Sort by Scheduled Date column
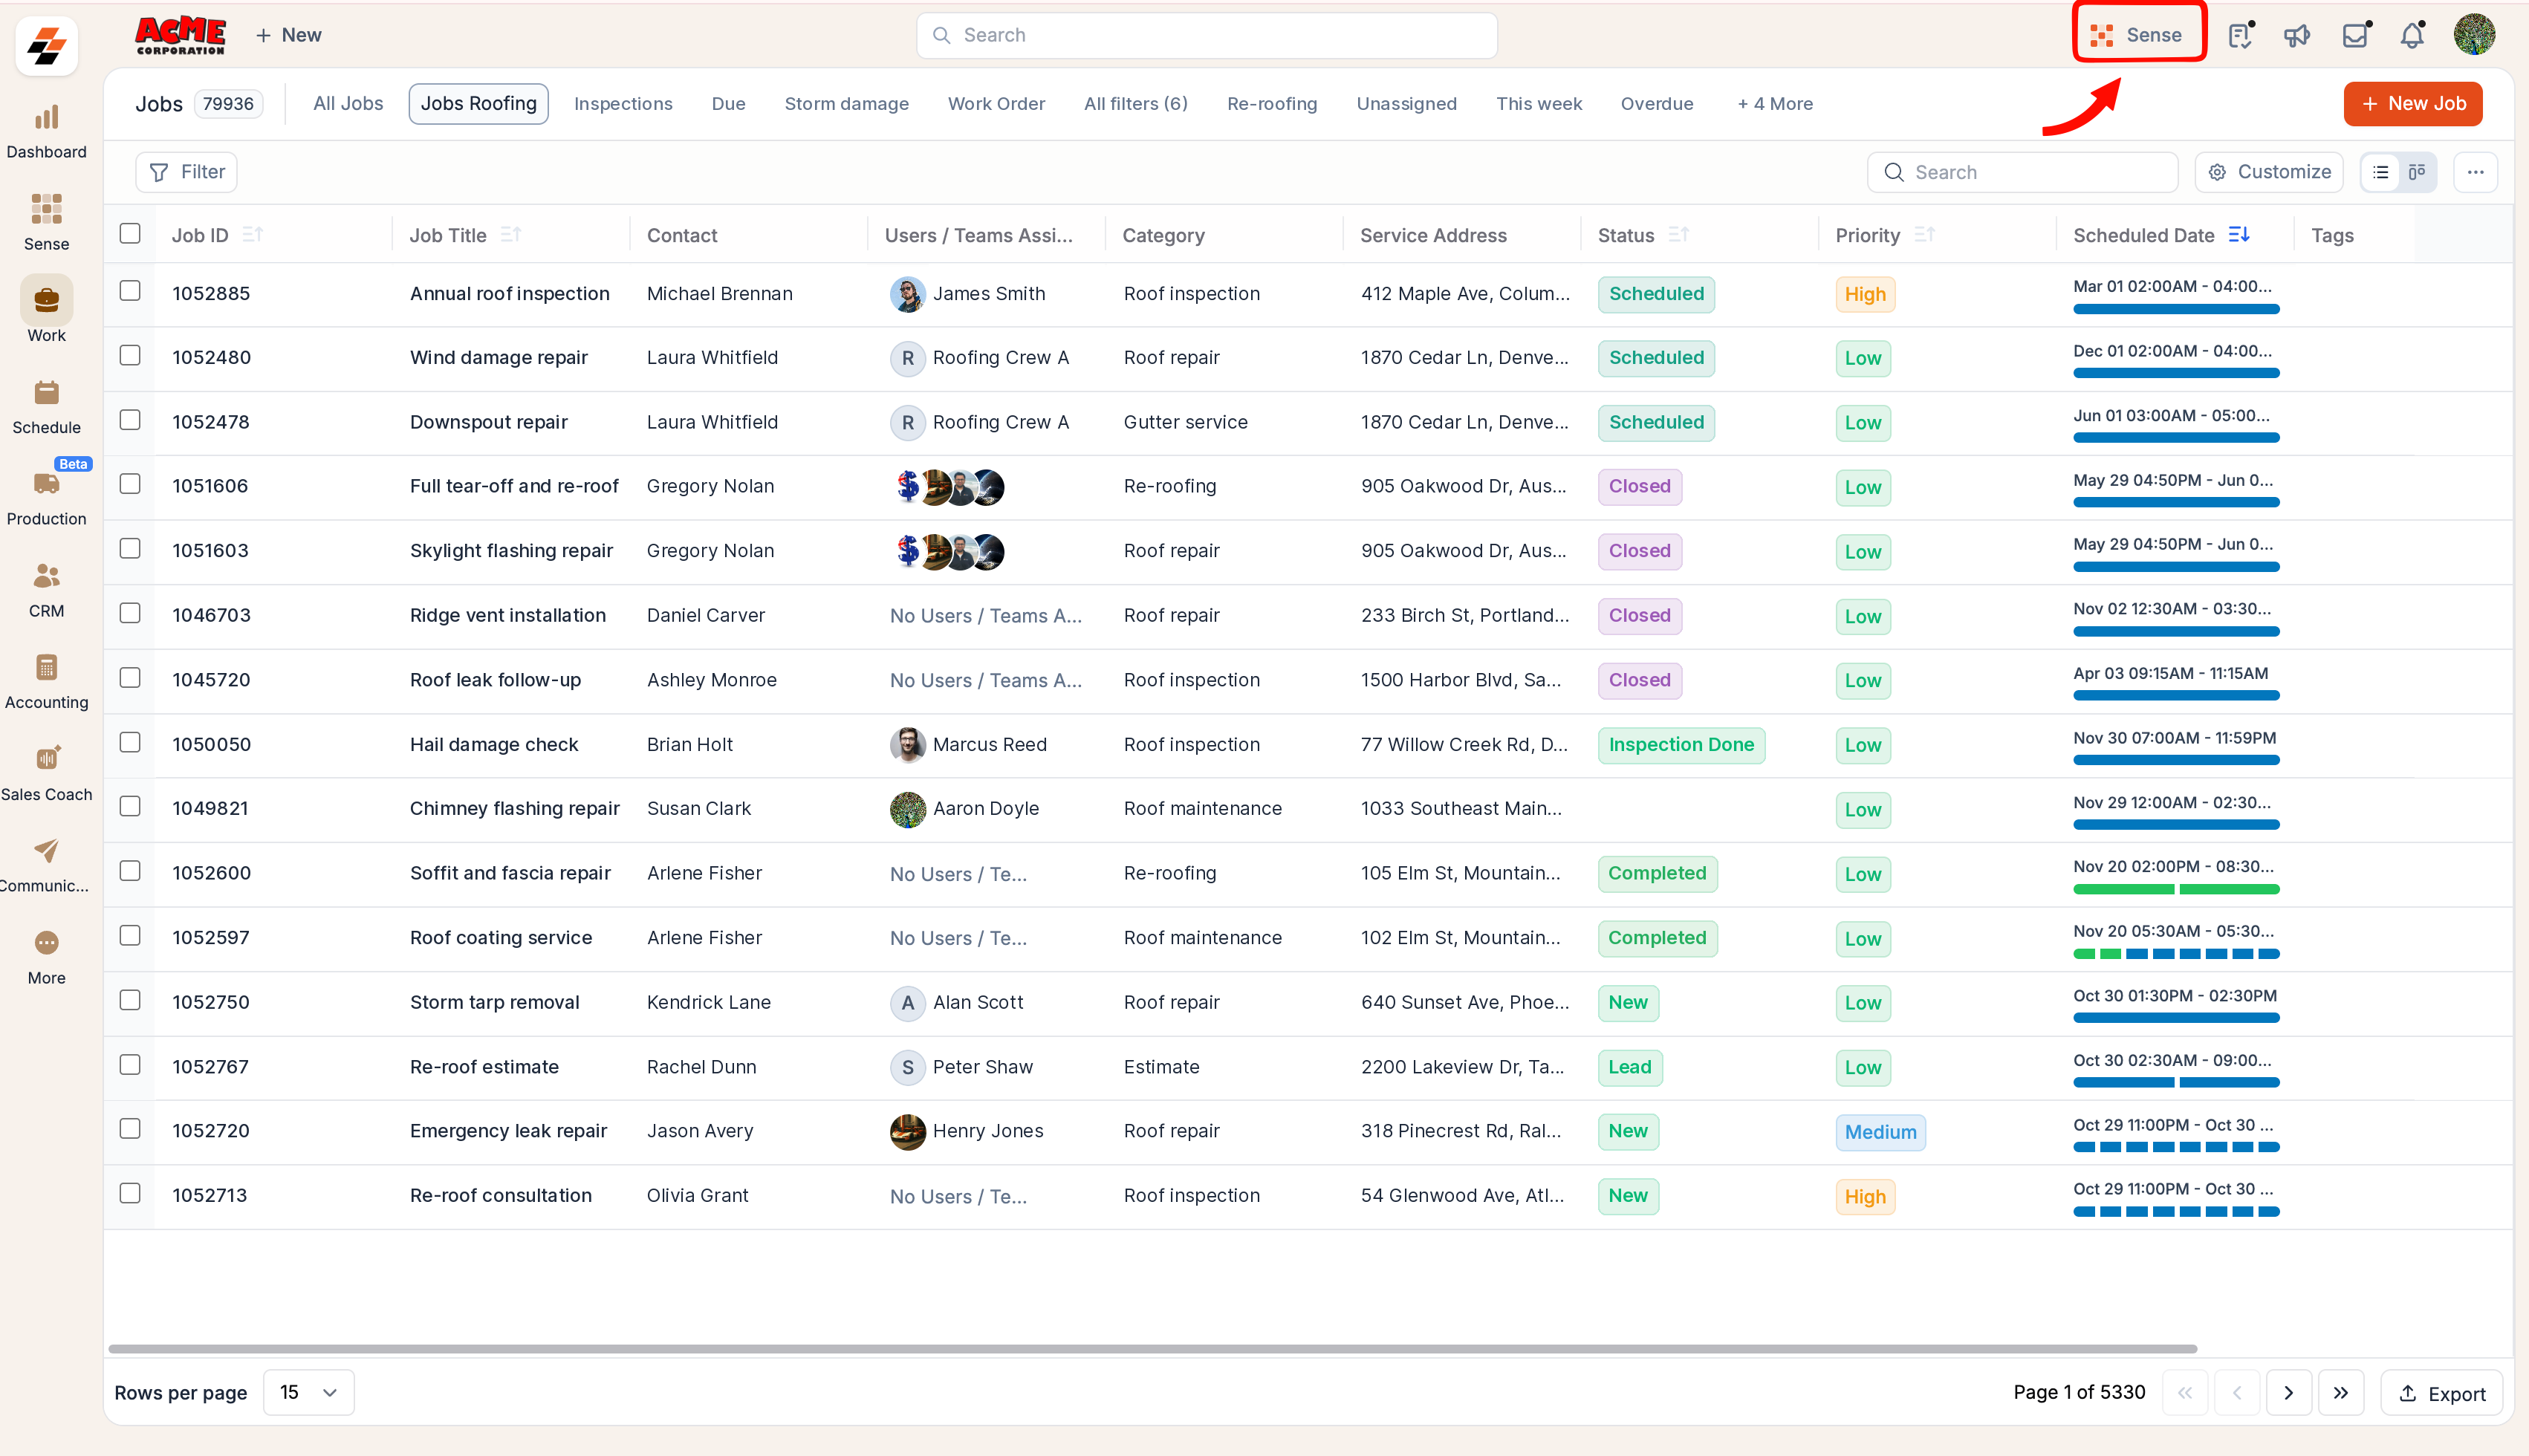The width and height of the screenshot is (2529, 1456). 2239,234
